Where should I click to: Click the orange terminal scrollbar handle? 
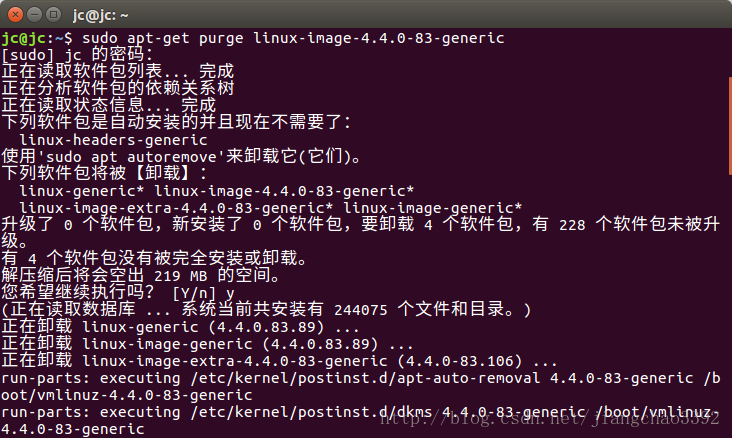tap(730, 126)
